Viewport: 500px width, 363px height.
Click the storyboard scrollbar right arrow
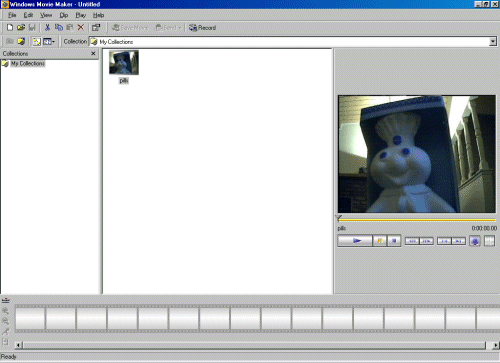click(x=496, y=345)
